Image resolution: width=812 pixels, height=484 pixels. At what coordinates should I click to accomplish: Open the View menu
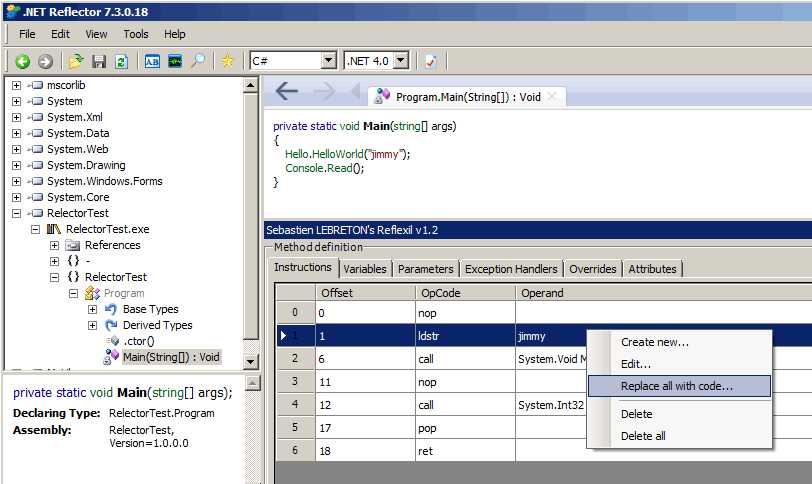point(96,34)
